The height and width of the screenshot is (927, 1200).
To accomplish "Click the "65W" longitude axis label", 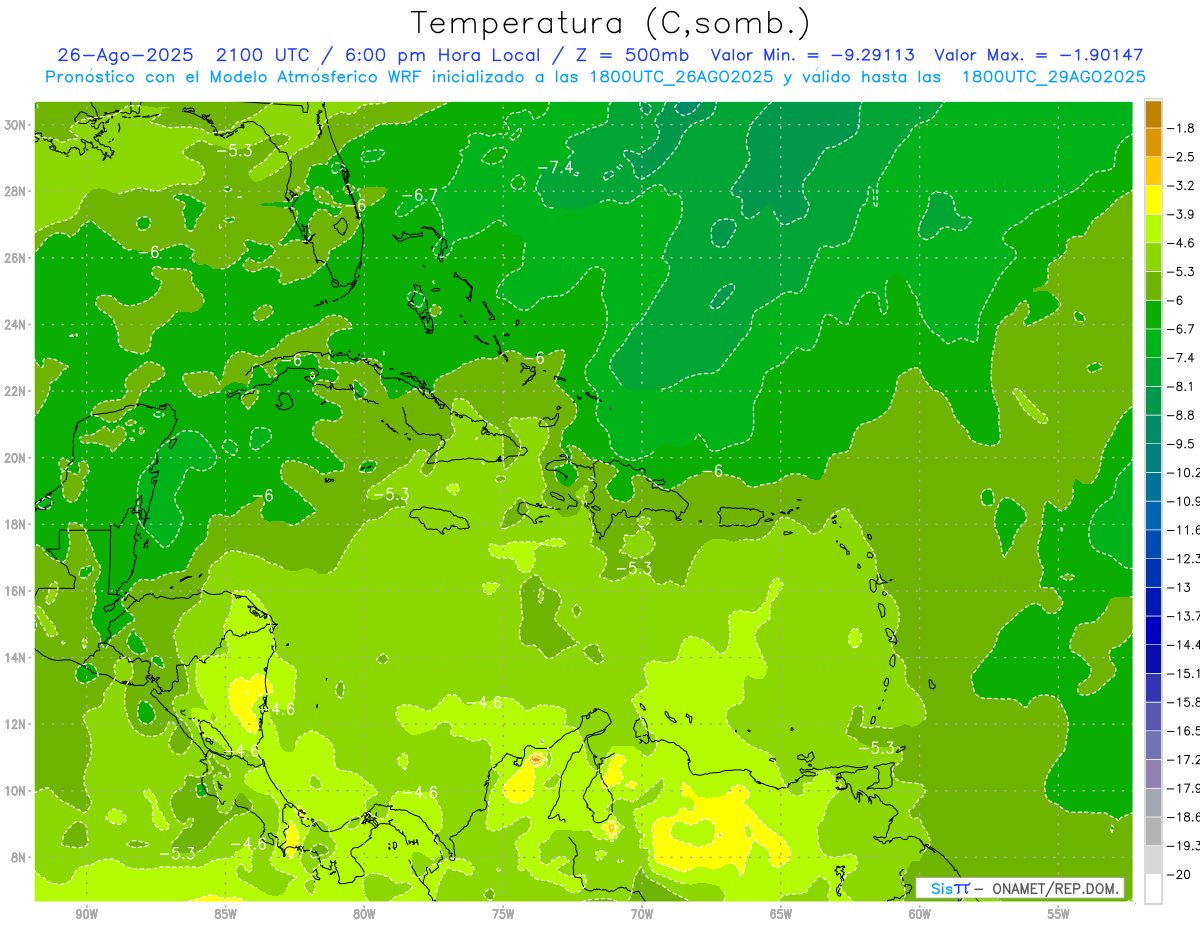I will click(x=781, y=913).
